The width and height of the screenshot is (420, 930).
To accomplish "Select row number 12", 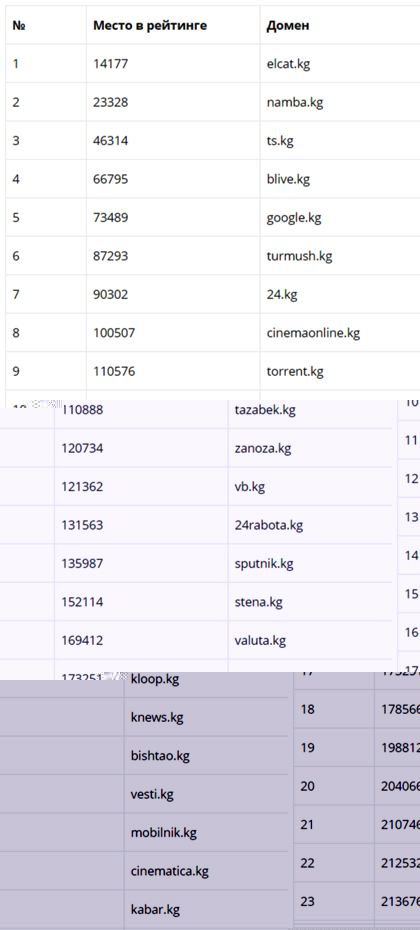I will (412, 478).
